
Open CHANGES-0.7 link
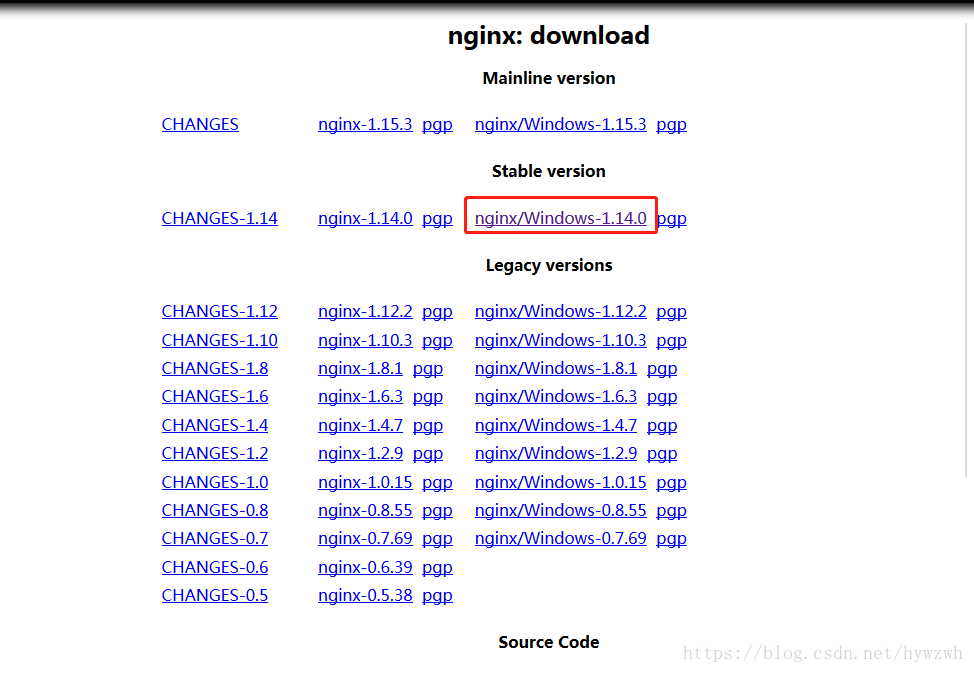pos(215,539)
